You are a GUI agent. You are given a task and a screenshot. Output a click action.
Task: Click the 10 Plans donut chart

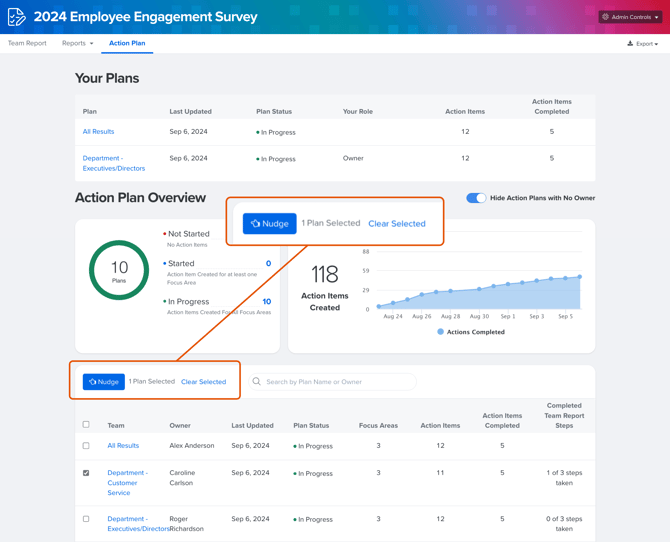click(x=119, y=270)
